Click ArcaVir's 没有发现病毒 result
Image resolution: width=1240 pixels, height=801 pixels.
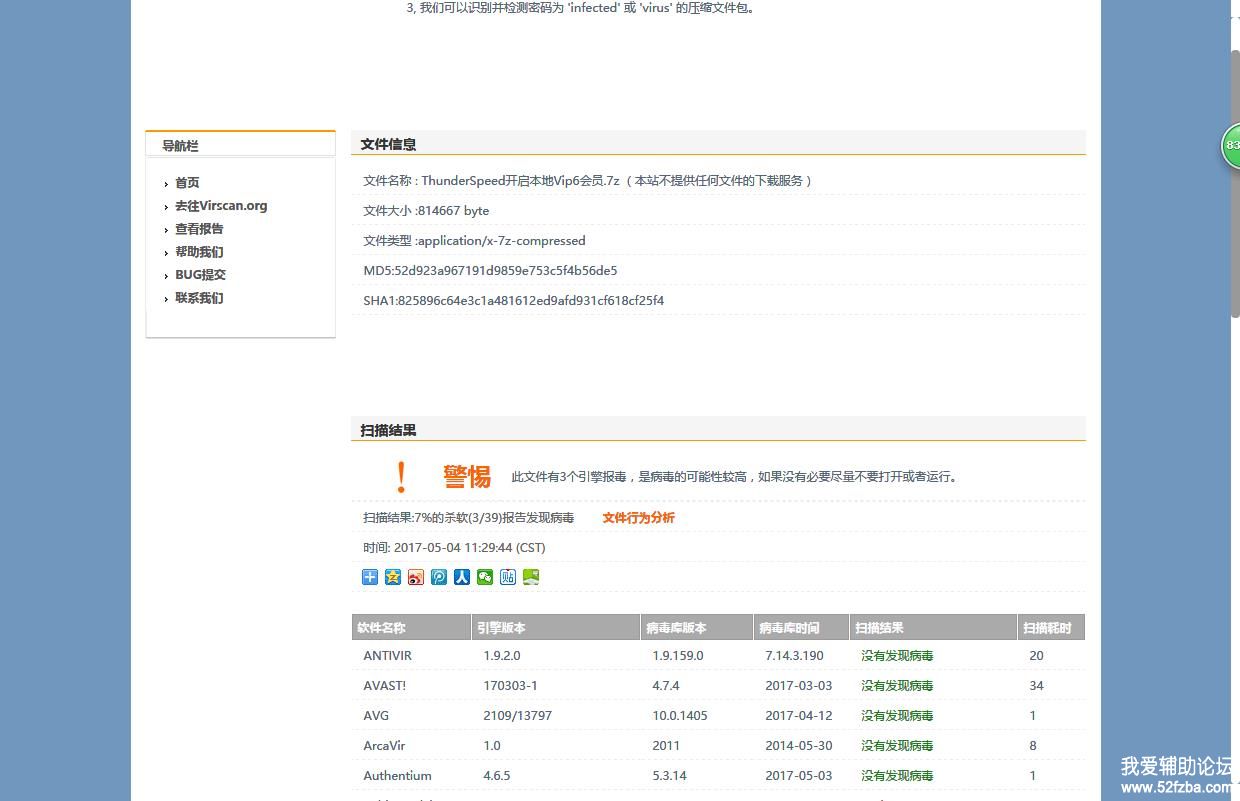897,746
